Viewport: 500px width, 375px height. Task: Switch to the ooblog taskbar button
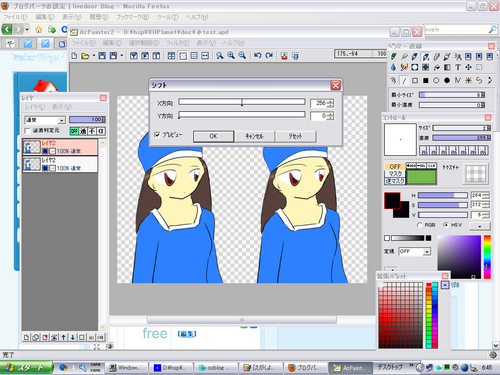pyautogui.click(x=216, y=368)
